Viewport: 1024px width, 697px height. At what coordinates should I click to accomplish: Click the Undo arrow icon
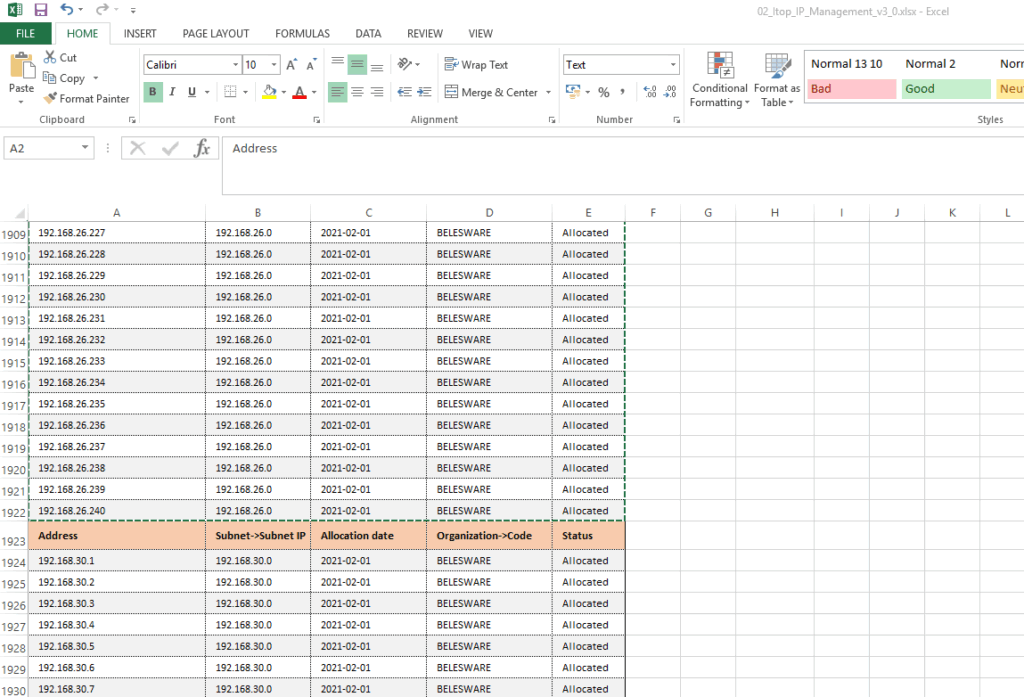pos(66,10)
